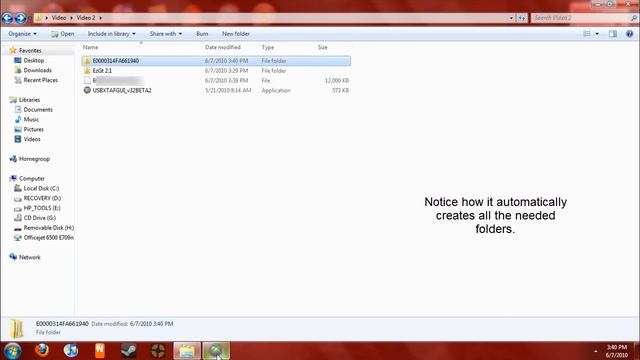
Task: Switch to Windows Explorer taskbar button
Action: [187, 351]
